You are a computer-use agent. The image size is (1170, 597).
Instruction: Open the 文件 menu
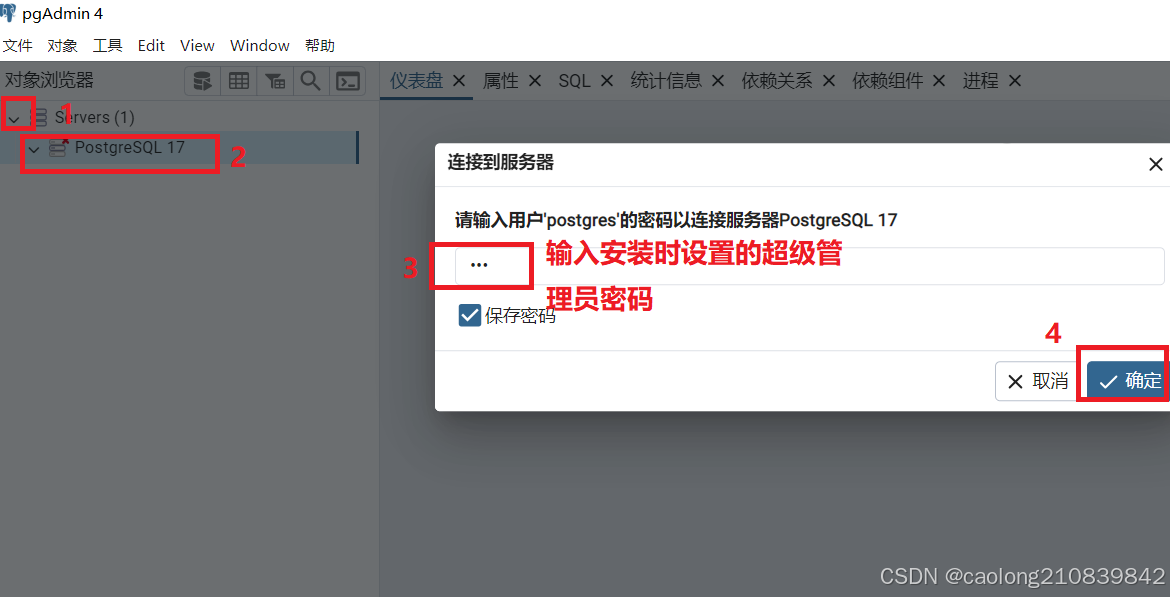(x=17, y=46)
